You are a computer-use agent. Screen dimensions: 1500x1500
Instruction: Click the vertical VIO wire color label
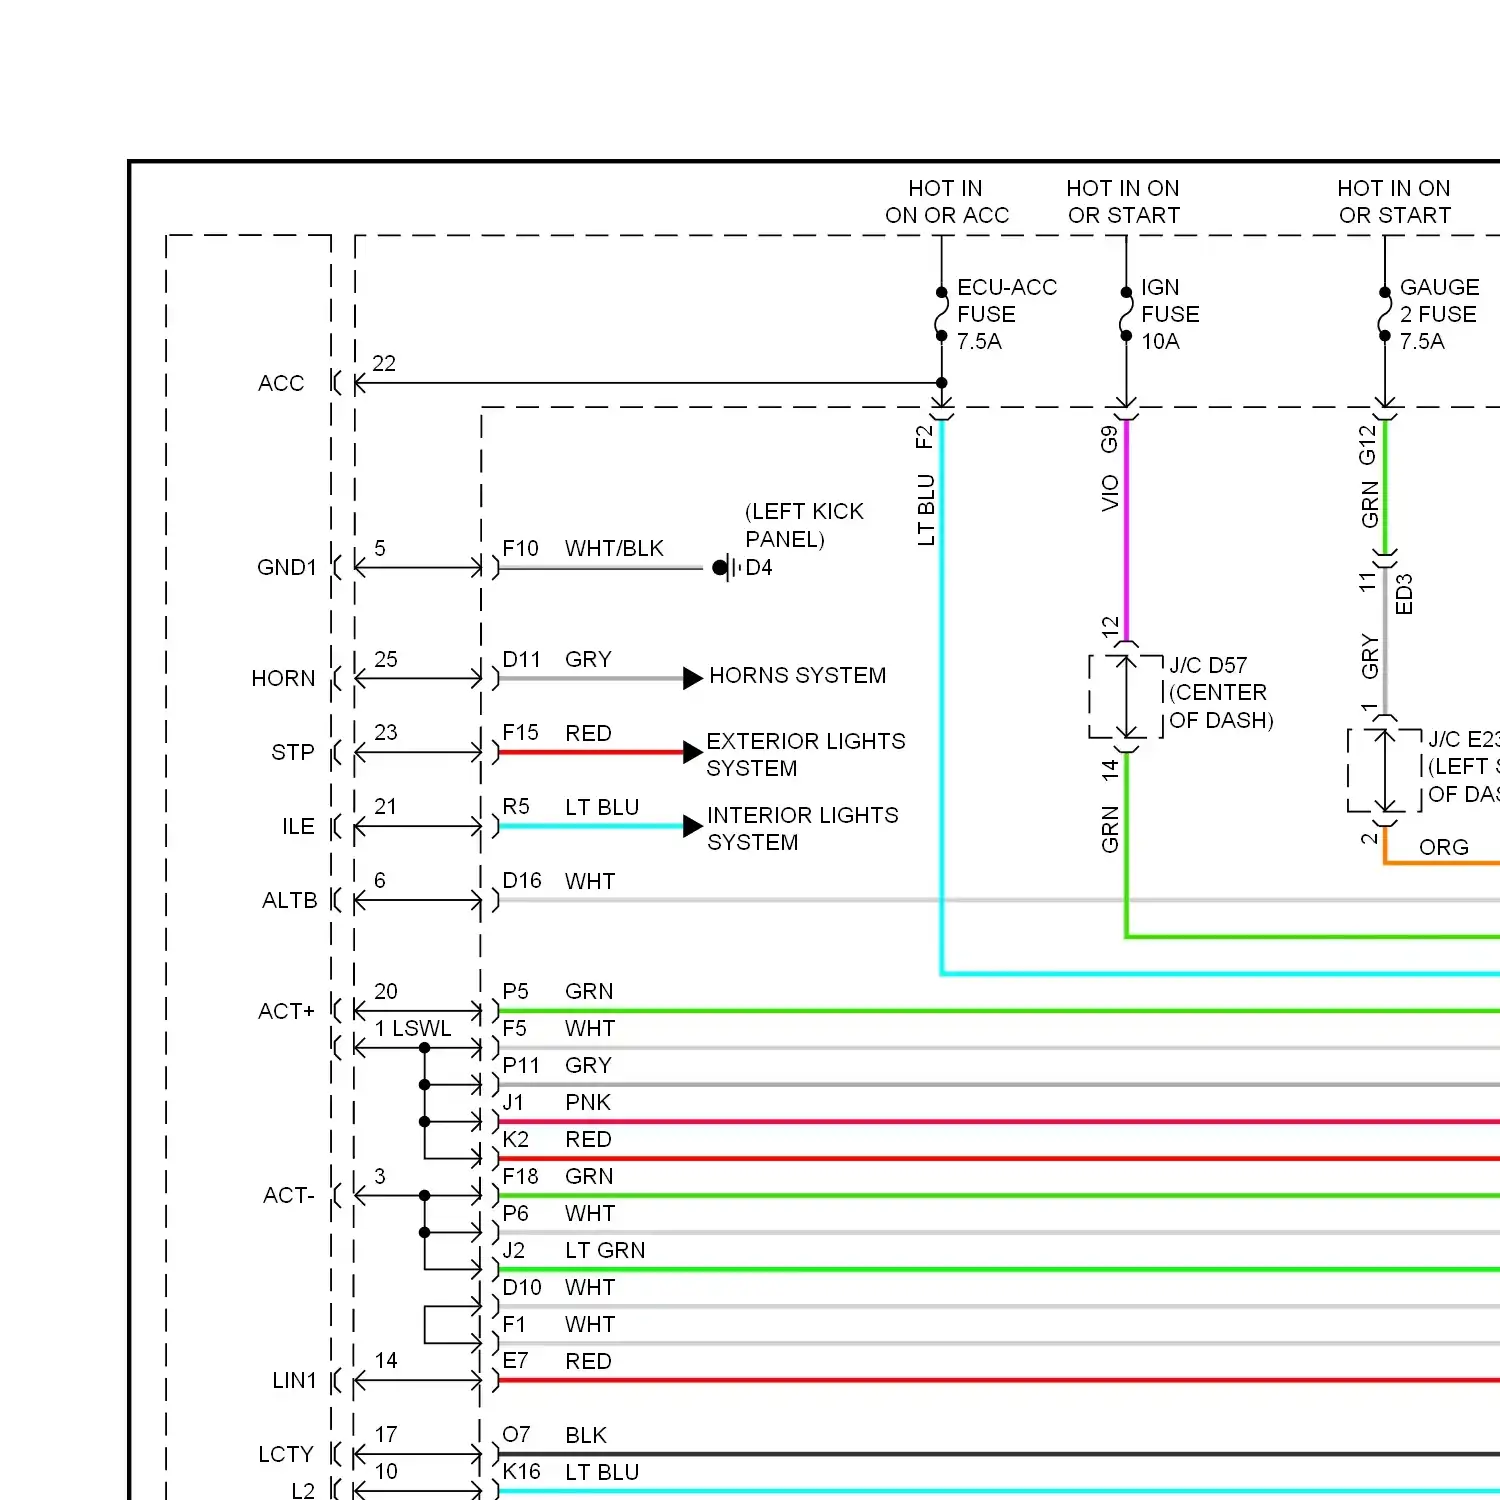tap(1109, 493)
